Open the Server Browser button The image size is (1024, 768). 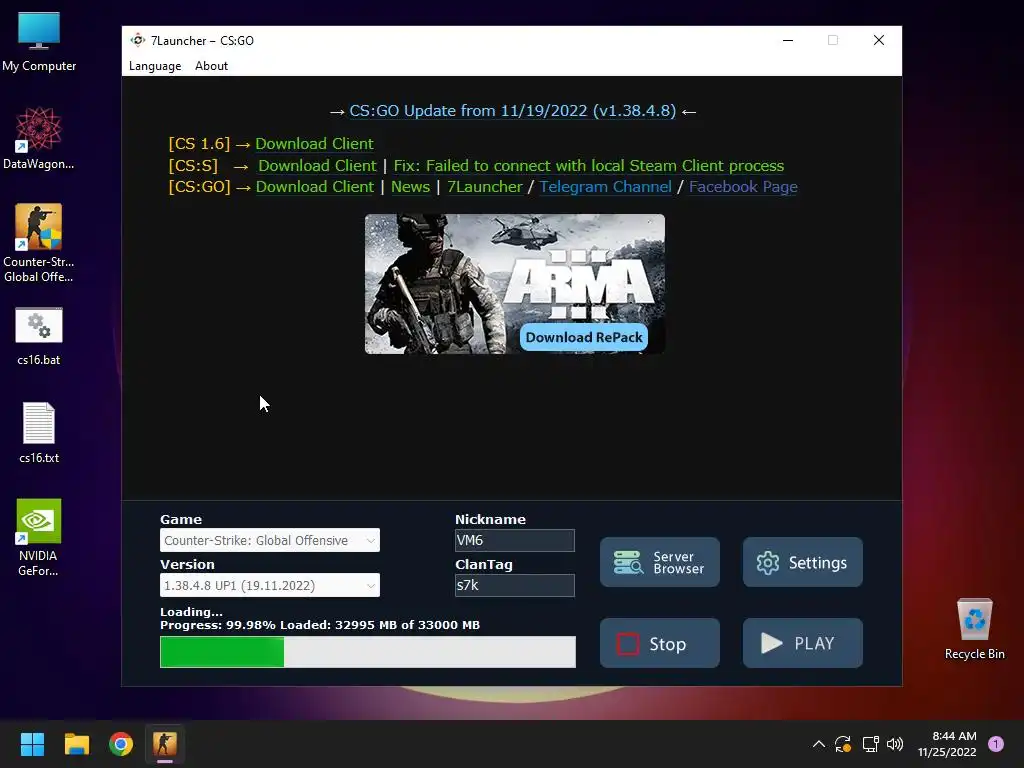pos(660,562)
